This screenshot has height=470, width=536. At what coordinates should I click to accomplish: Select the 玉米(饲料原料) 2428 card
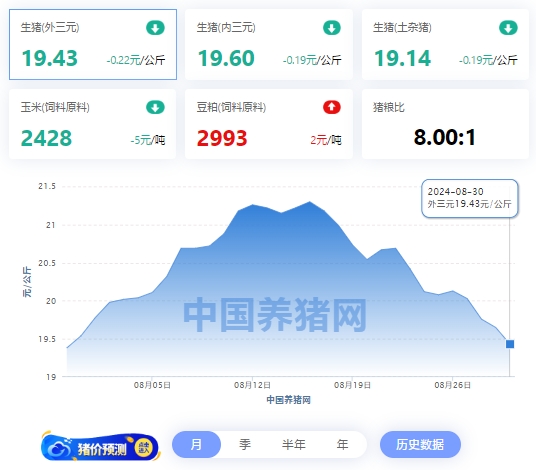93,124
